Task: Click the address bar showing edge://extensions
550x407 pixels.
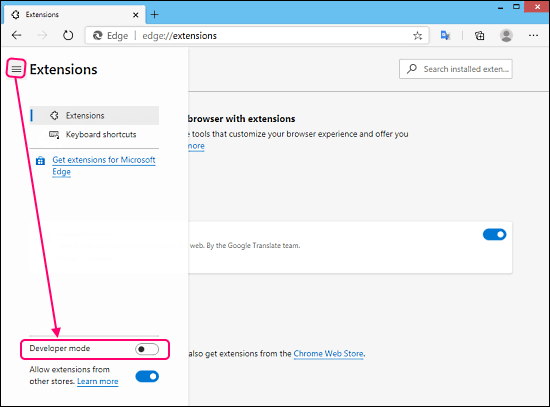Action: click(257, 35)
